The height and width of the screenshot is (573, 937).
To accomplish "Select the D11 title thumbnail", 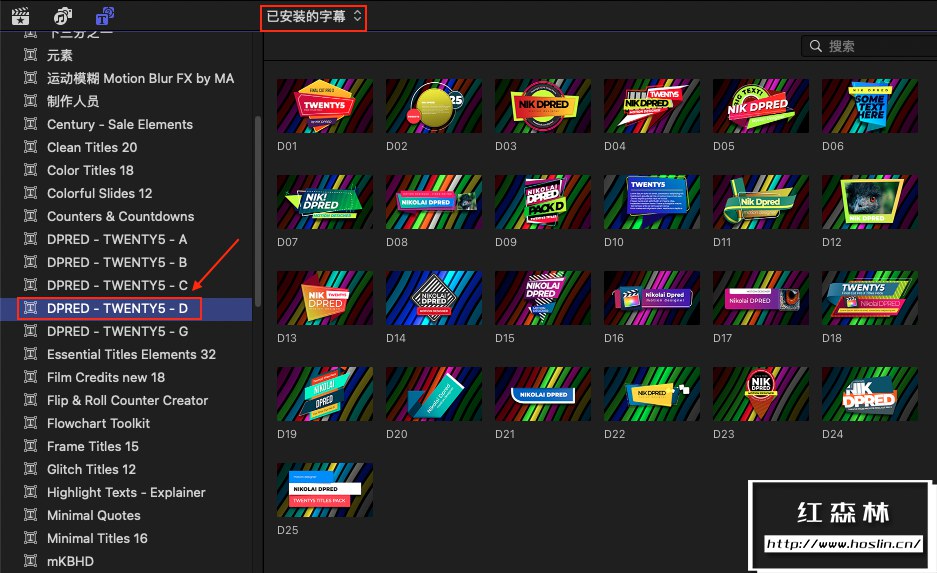I will 761,202.
